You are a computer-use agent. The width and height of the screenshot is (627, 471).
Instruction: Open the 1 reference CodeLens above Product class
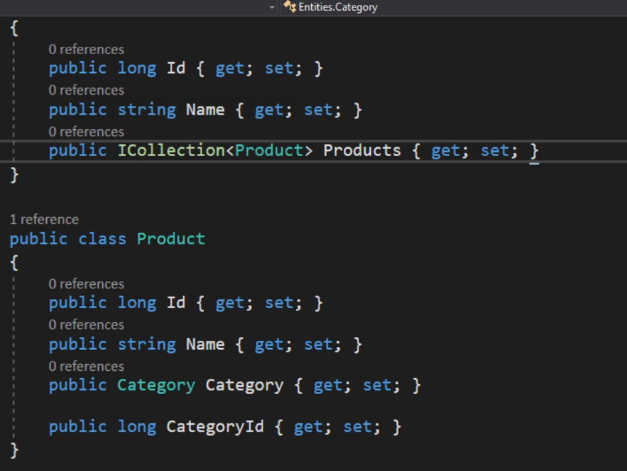point(44,219)
